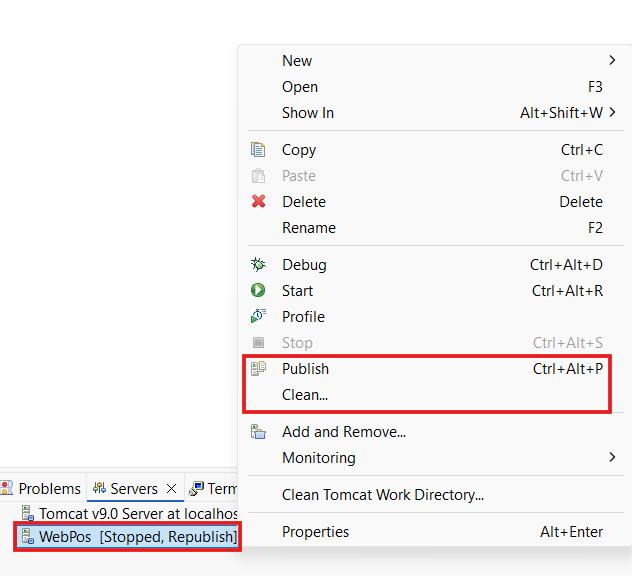Expand the Show In submenu arrow
This screenshot has height=576, width=632.
click(612, 112)
